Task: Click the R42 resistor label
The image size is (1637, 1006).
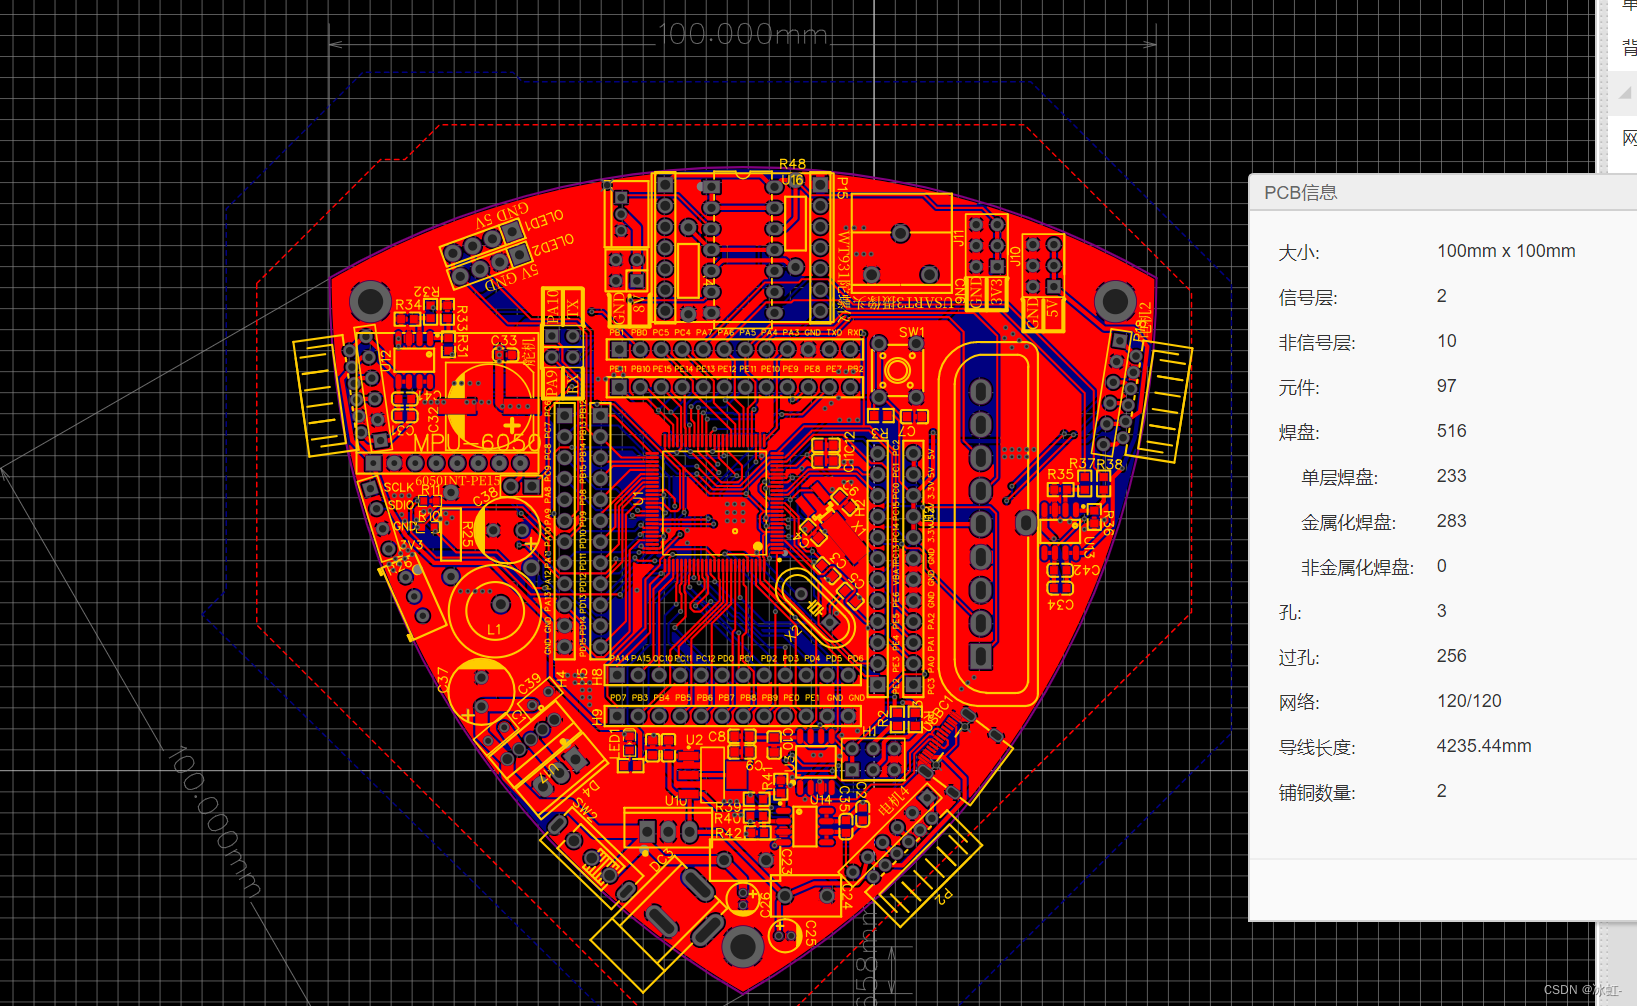Action: click(728, 833)
